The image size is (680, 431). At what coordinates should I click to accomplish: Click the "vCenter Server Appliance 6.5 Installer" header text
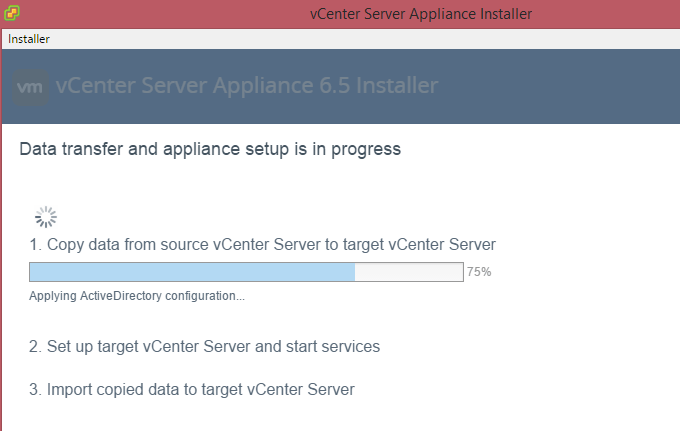pos(247,86)
